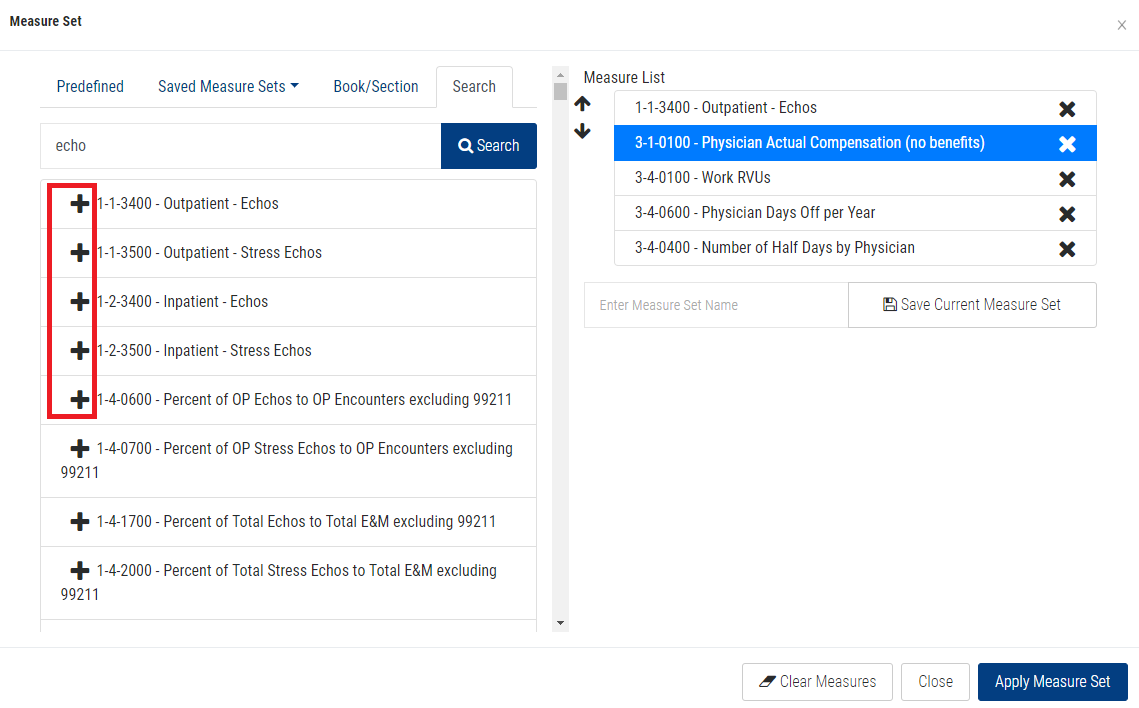Viewport: 1139px width, 708px height.
Task: Focus the Enter Measure Set Name field
Action: 716,305
